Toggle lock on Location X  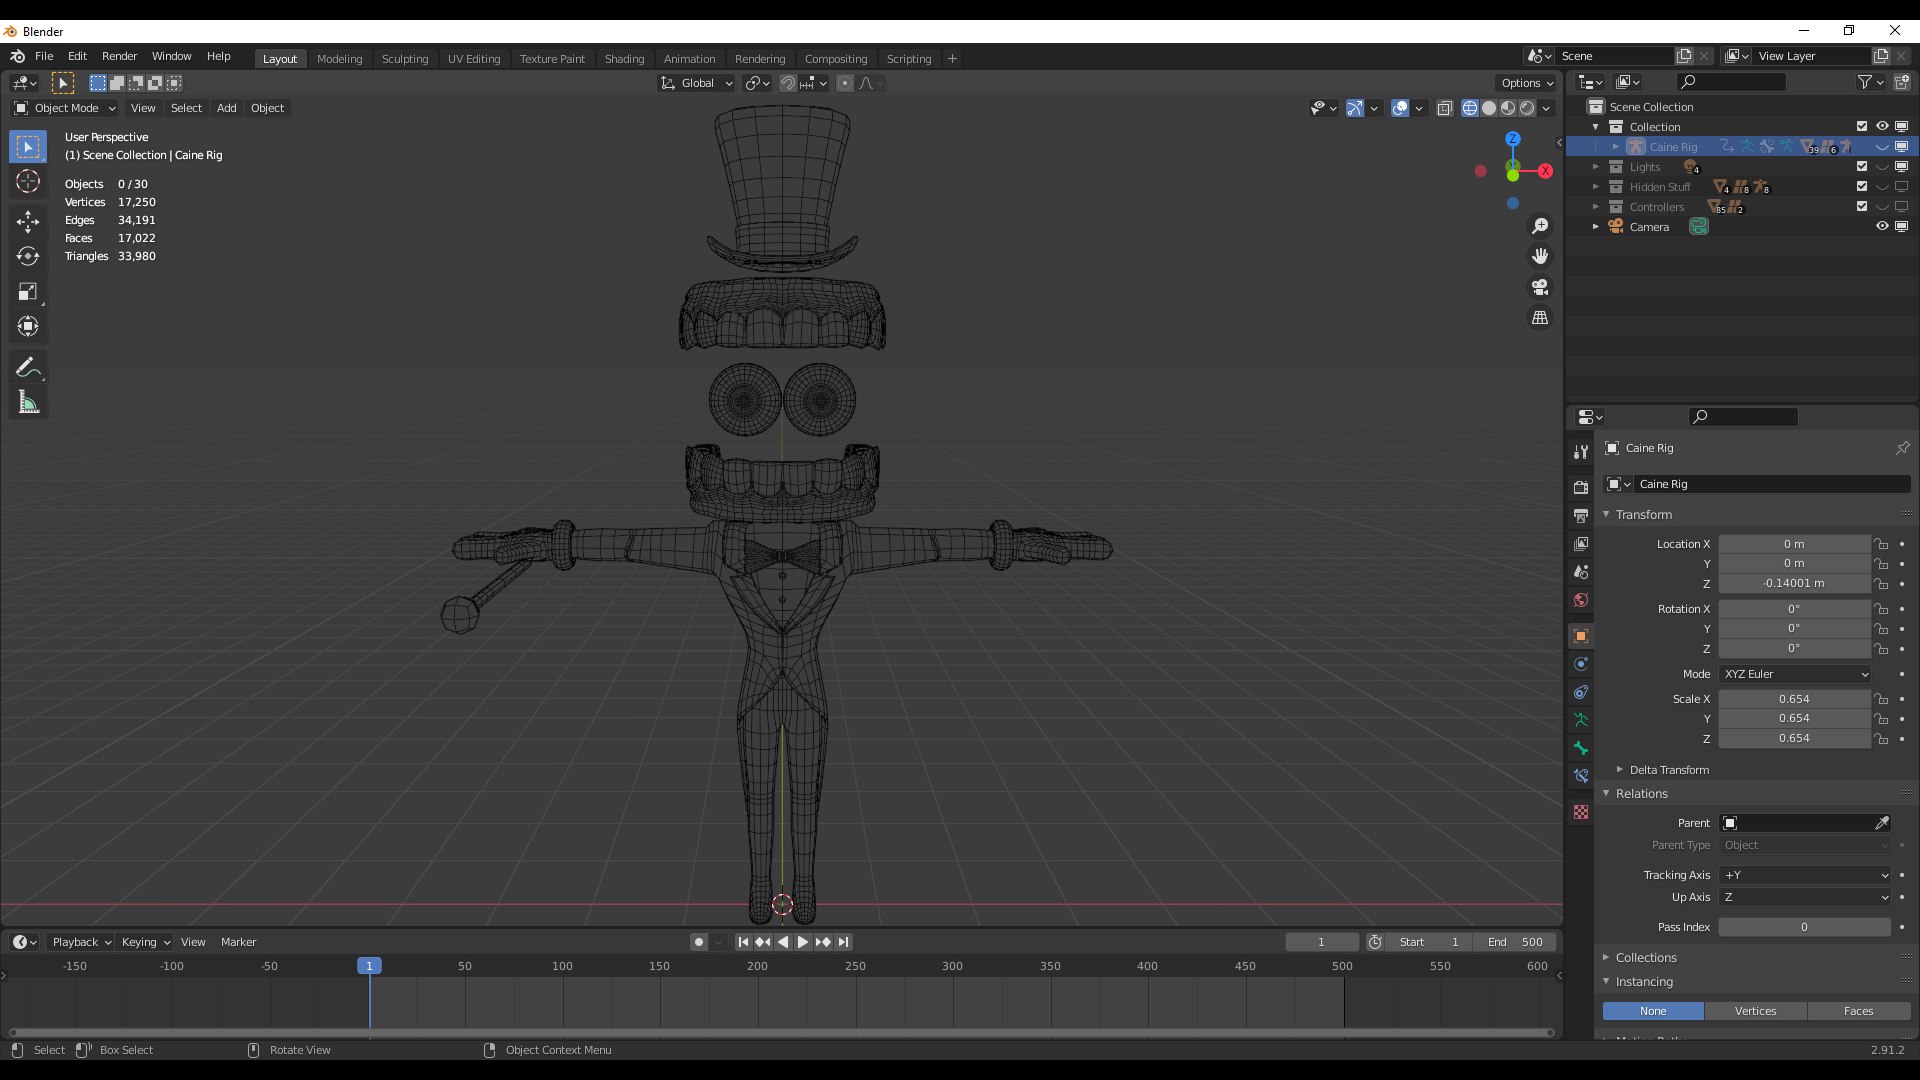[1882, 544]
